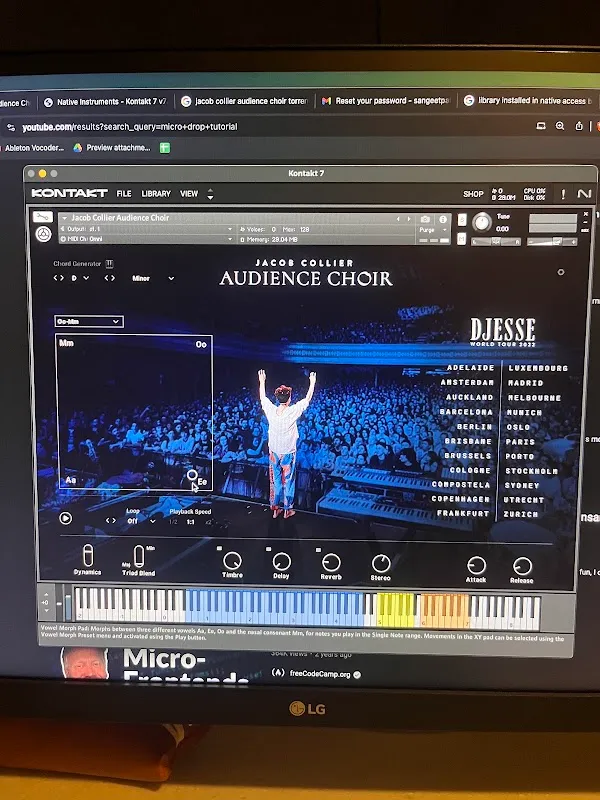
Task: Open the Kontakt VIEW menu
Action: (189, 194)
